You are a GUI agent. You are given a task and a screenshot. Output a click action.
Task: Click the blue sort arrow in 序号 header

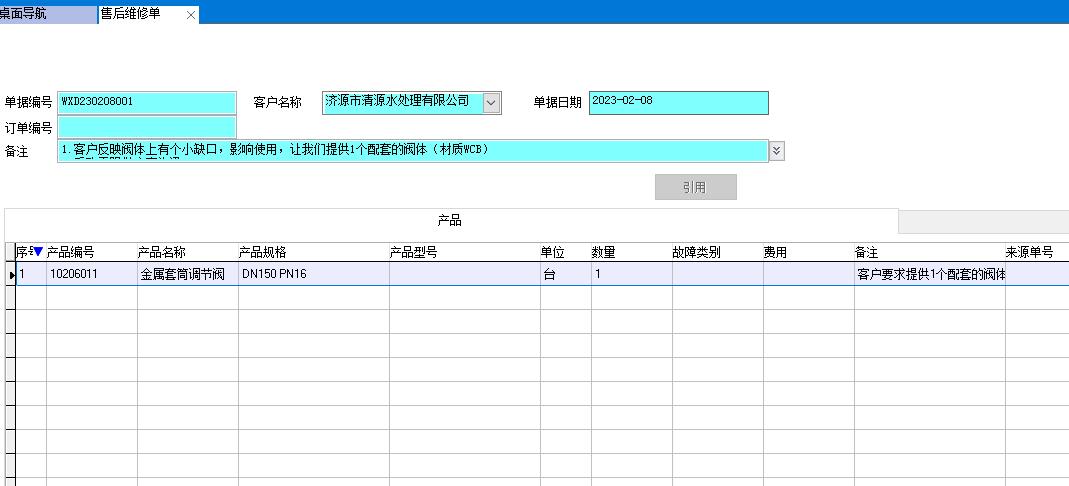39,252
